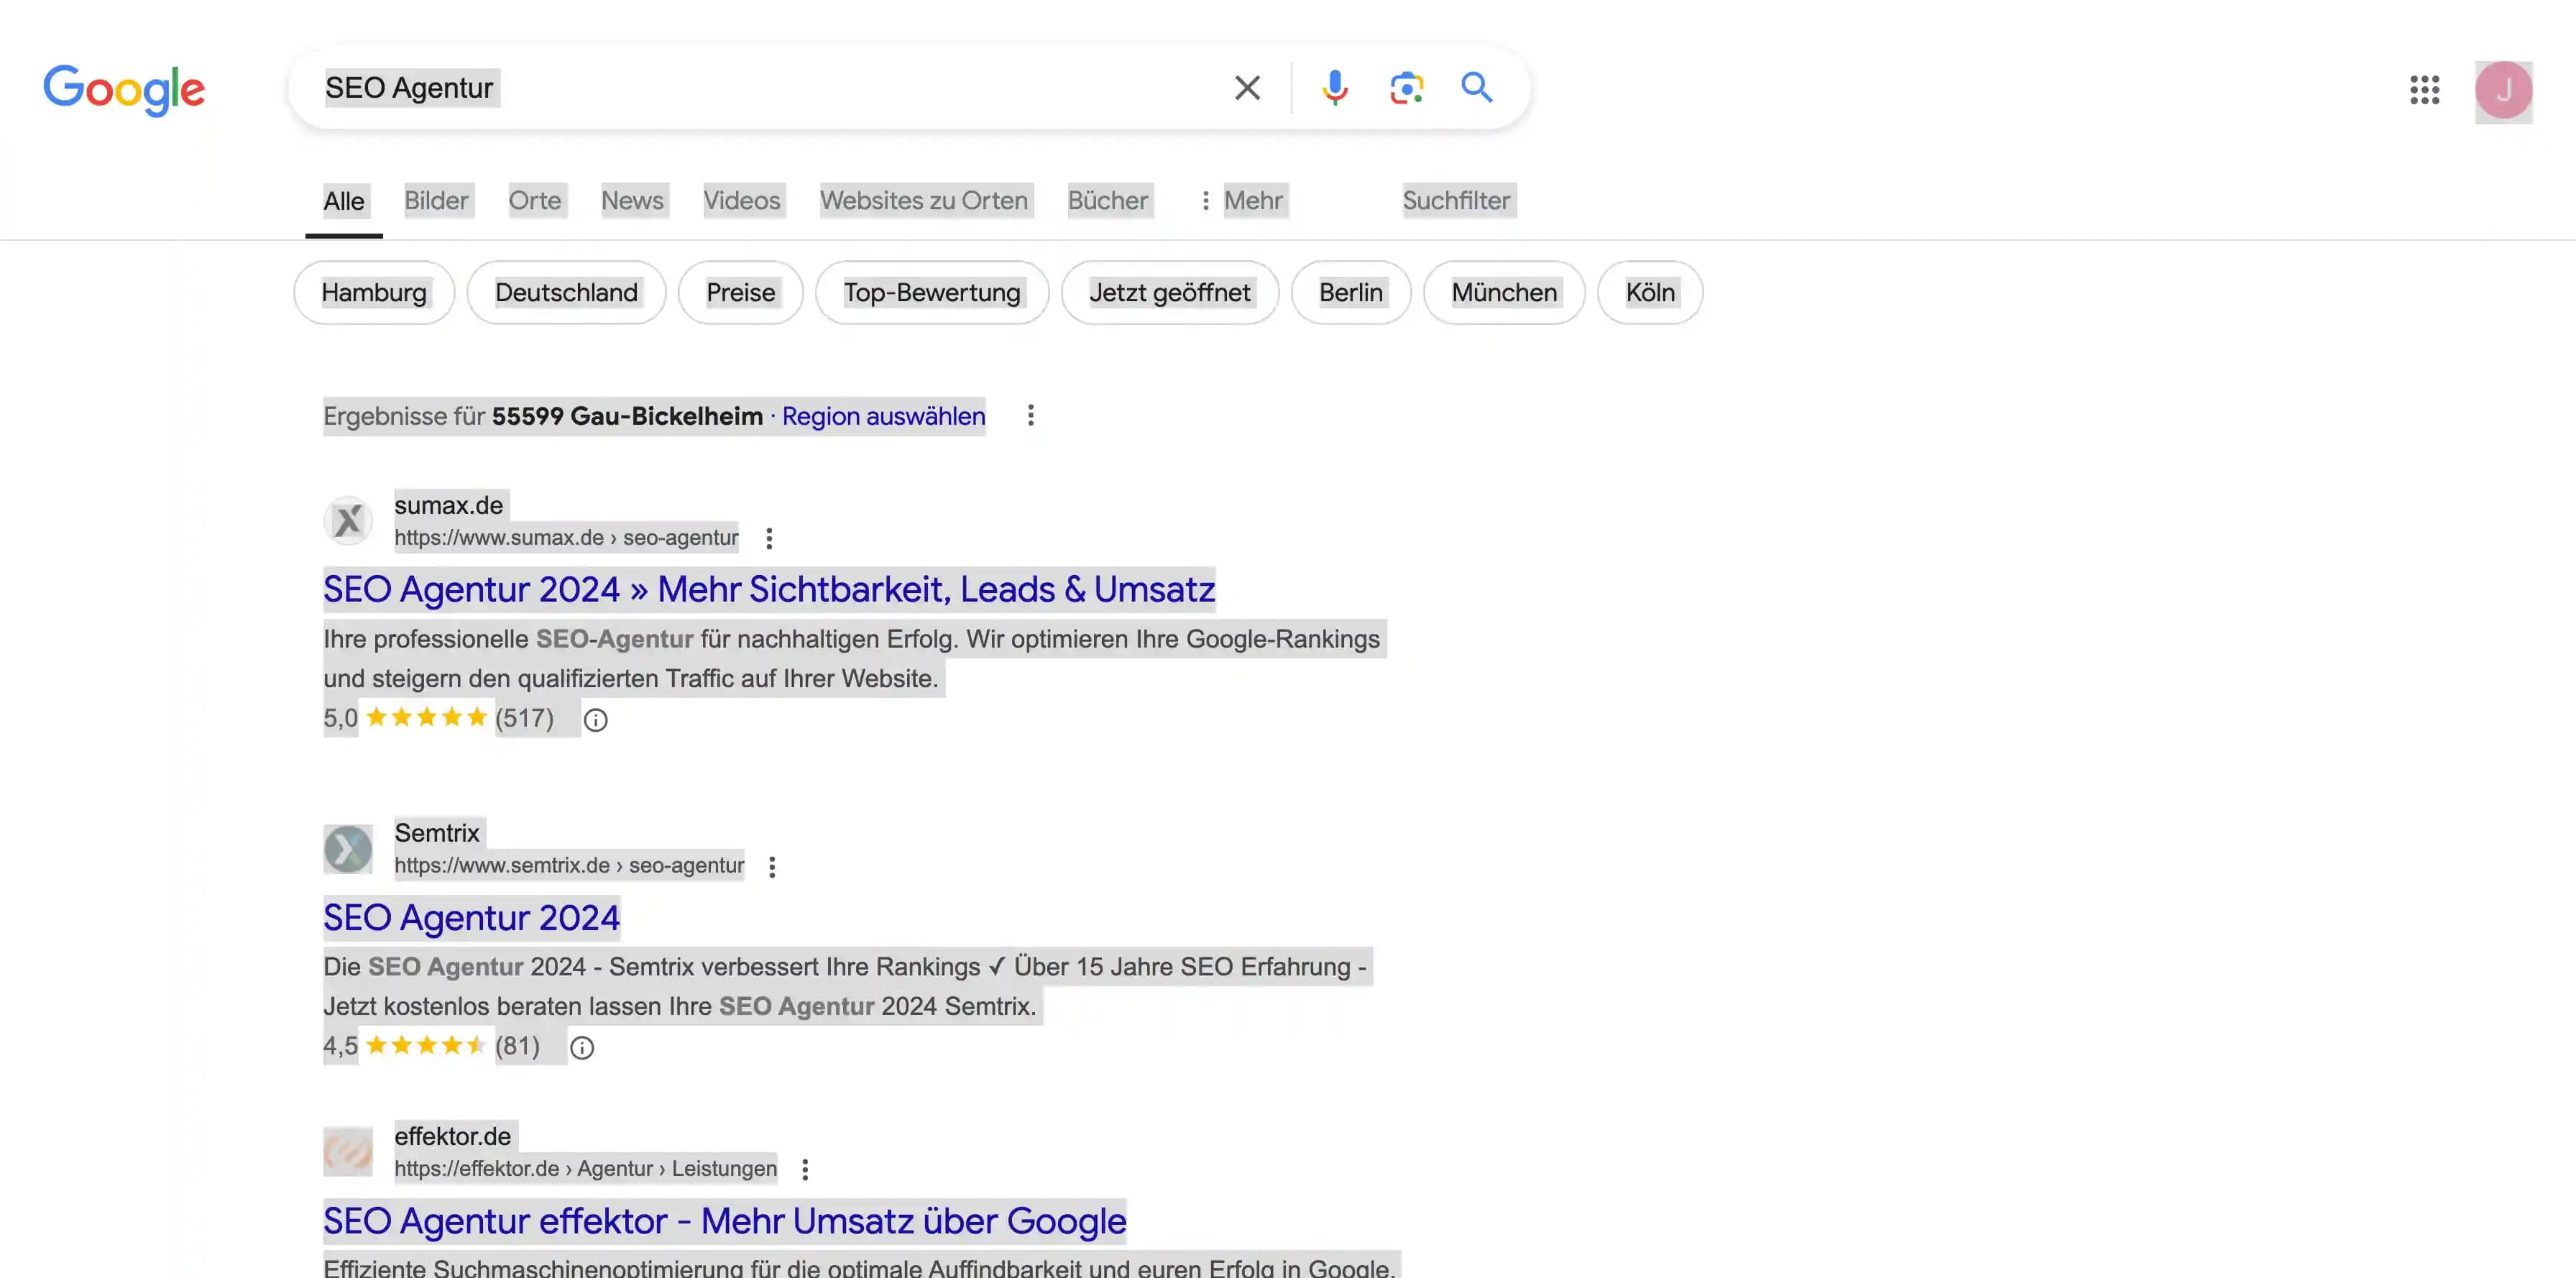This screenshot has height=1278, width=2576.
Task: Click the info icon beside the 517 reviews rating
Action: coord(596,719)
